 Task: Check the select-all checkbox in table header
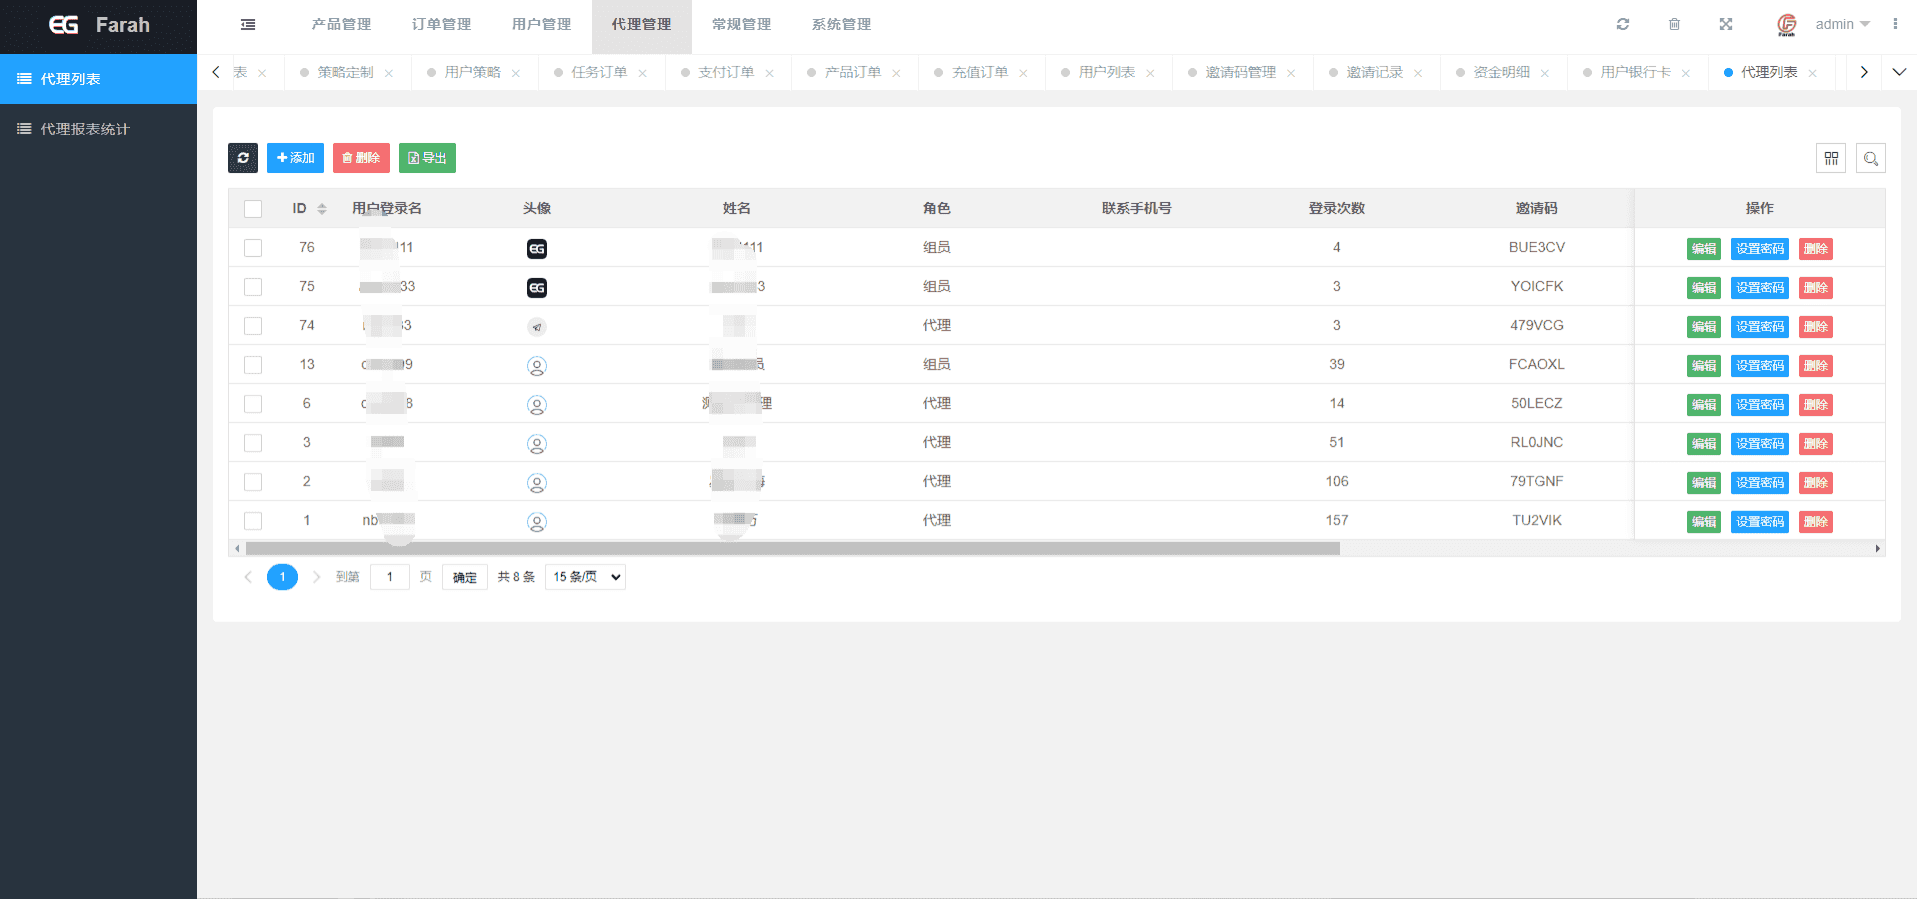[x=253, y=209]
